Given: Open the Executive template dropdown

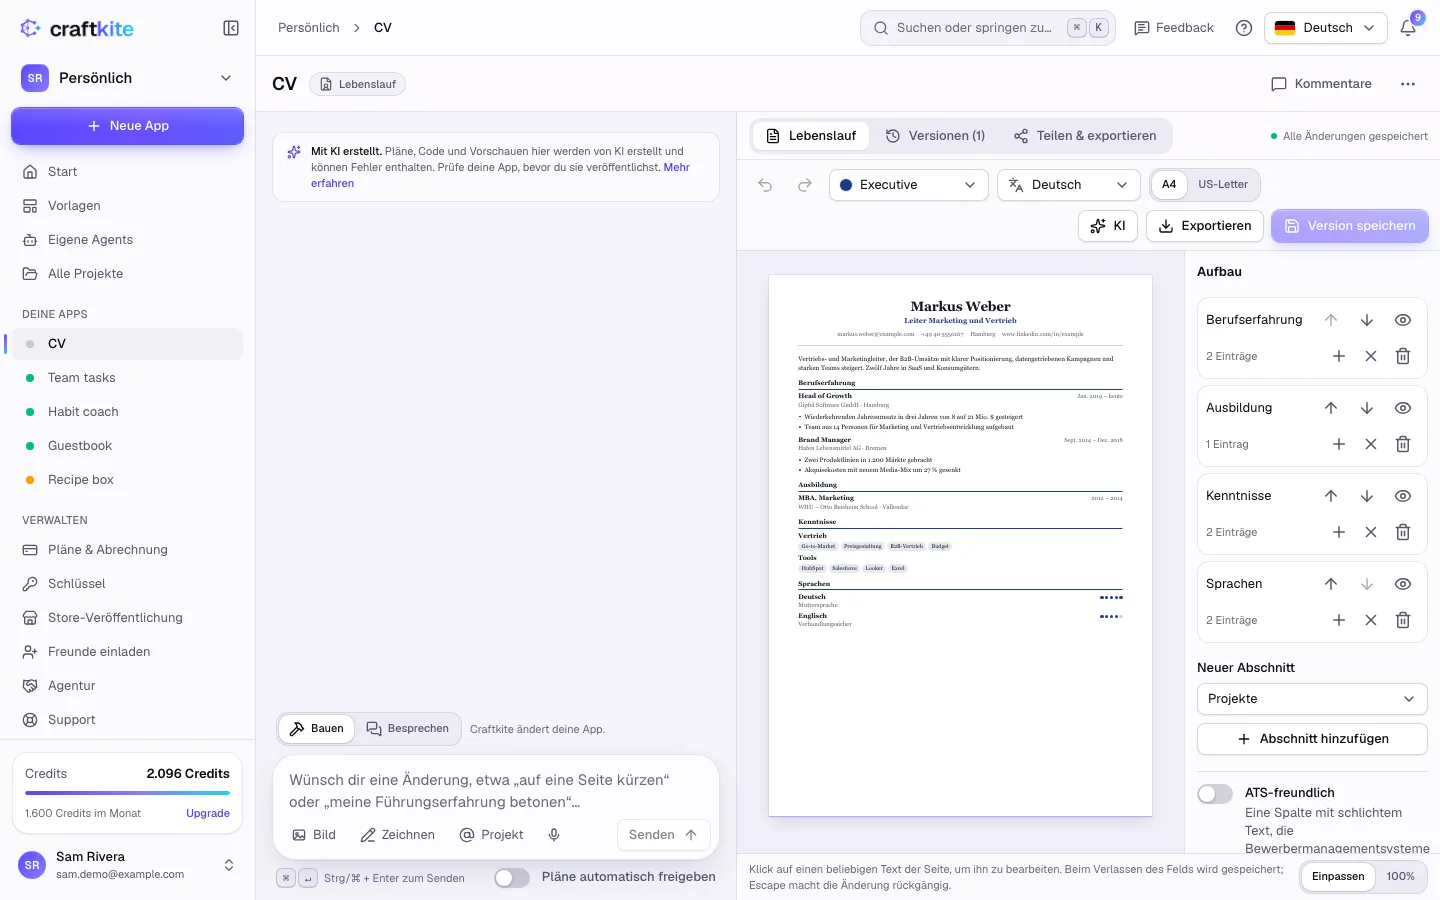Looking at the screenshot, I should (x=909, y=185).
